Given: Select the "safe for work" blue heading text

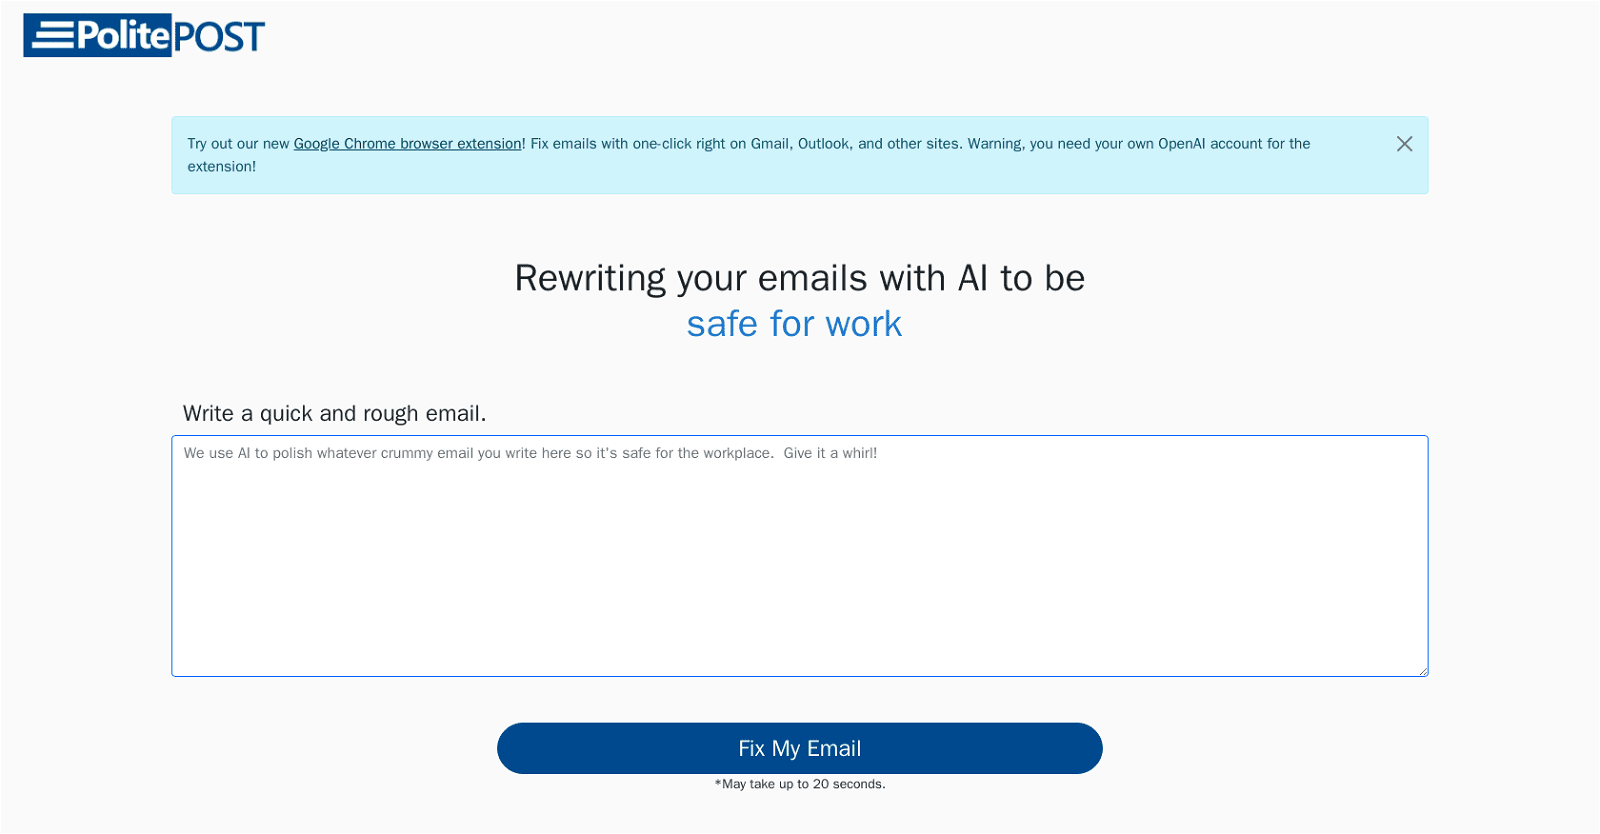Looking at the screenshot, I should click(794, 323).
